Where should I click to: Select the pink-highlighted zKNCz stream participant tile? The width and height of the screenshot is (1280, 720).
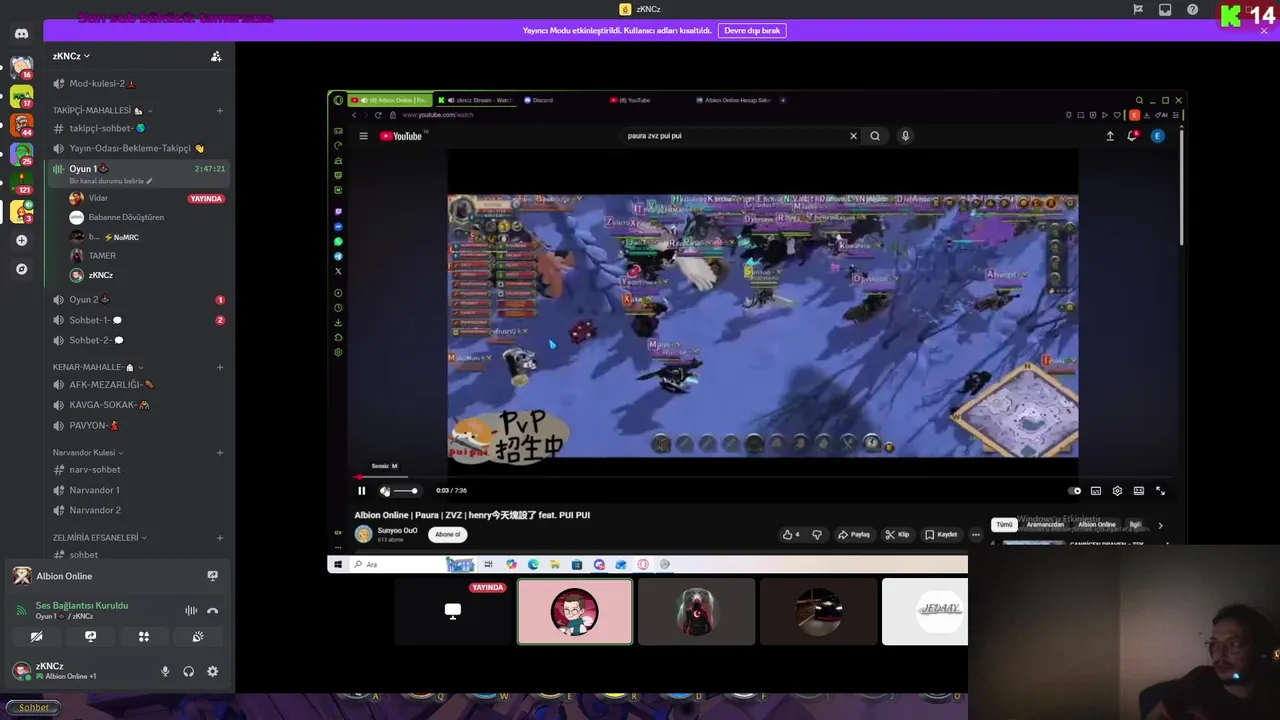pyautogui.click(x=575, y=611)
